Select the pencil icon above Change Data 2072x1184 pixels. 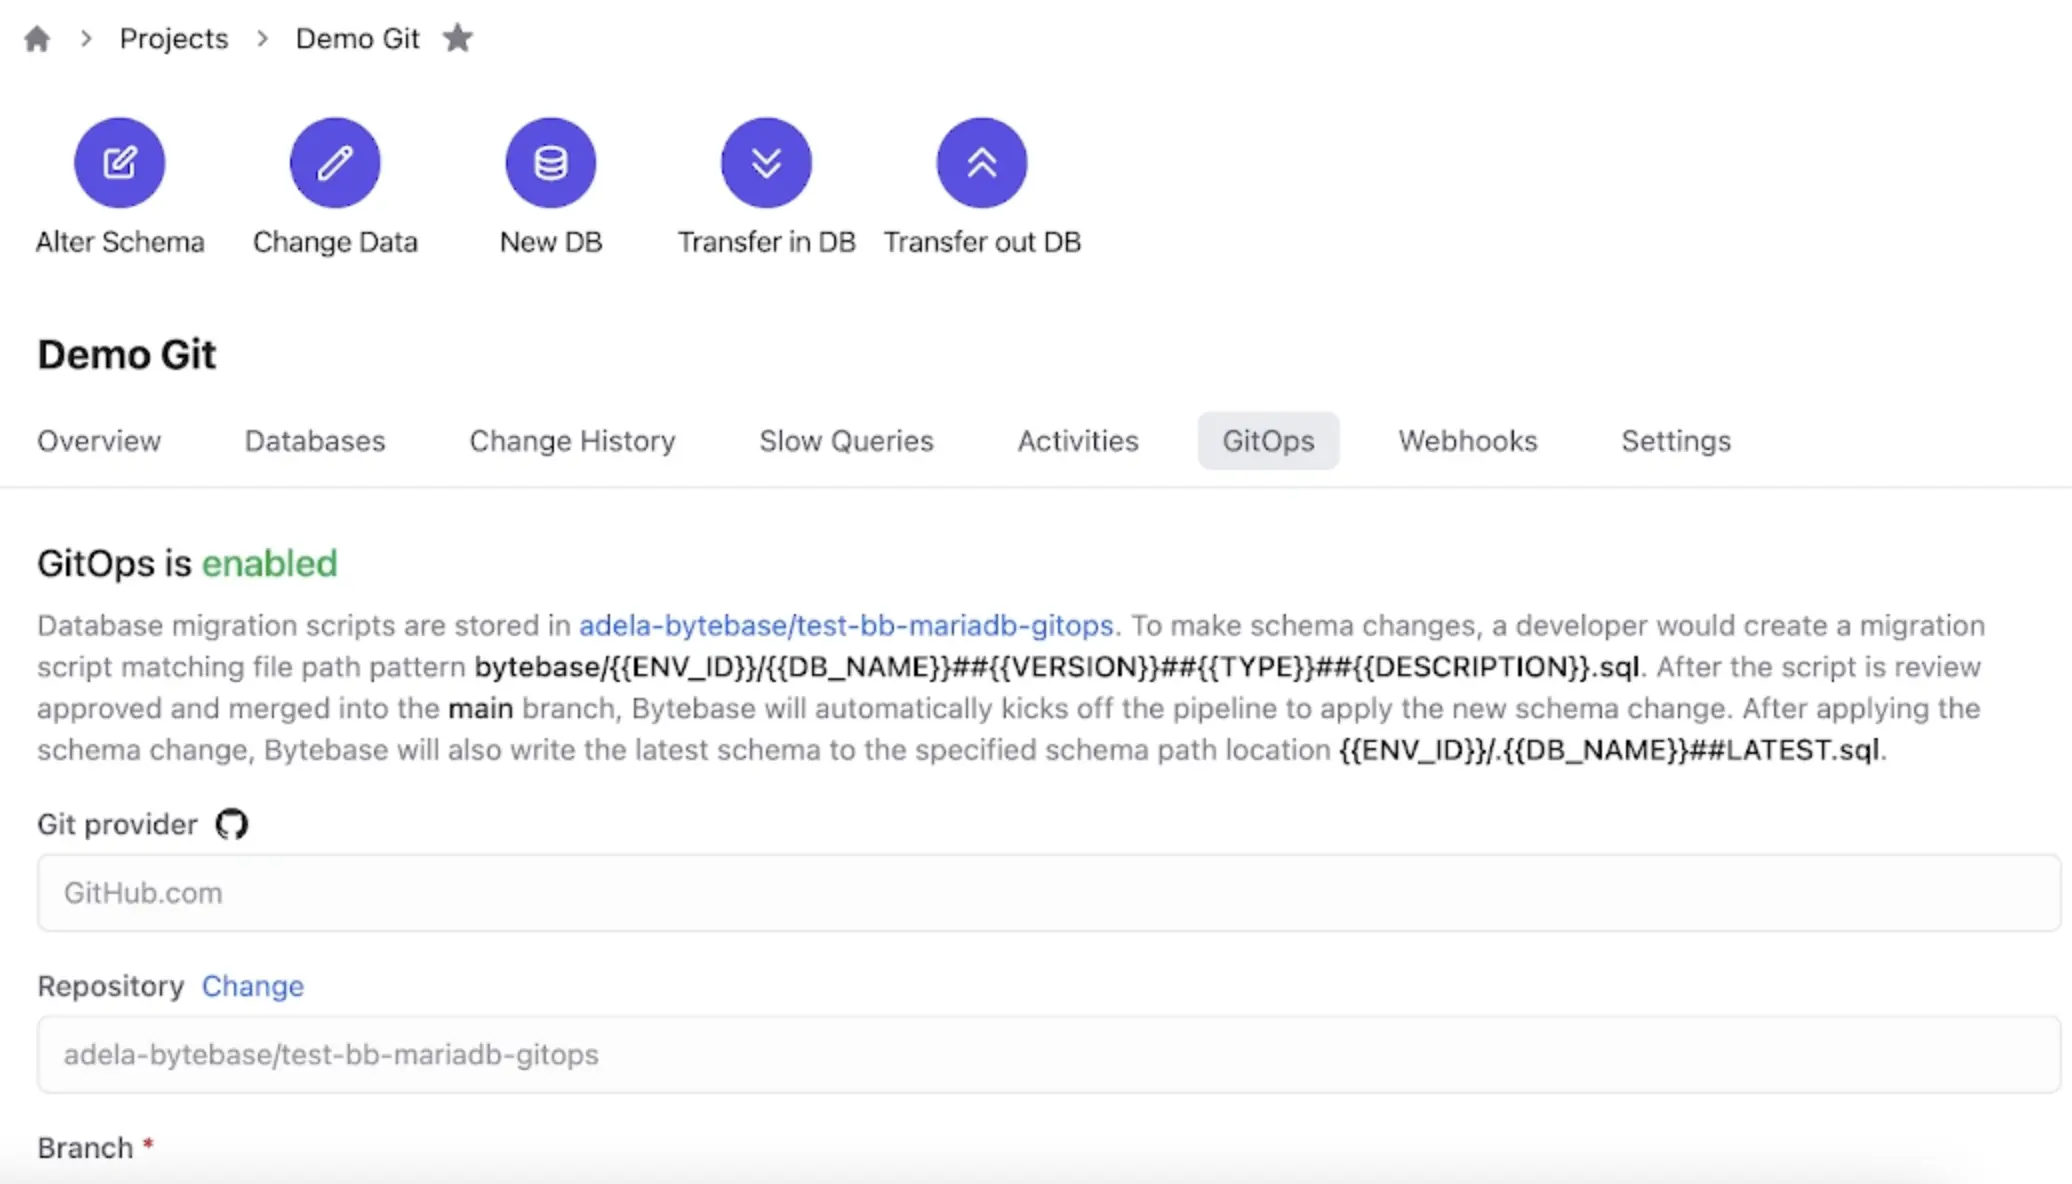pyautogui.click(x=334, y=162)
